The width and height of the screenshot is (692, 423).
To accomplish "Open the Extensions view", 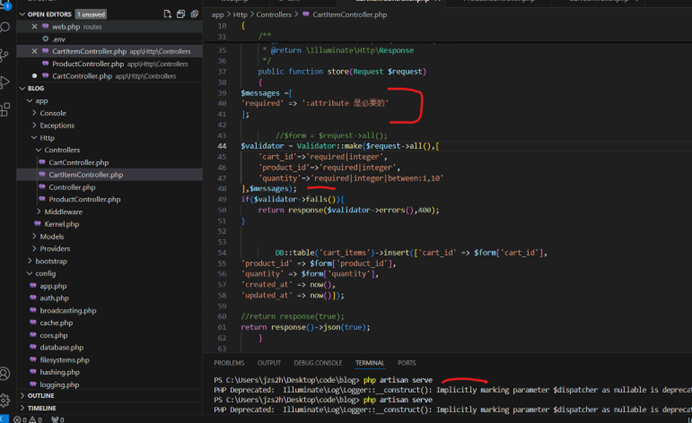I will point(5,110).
